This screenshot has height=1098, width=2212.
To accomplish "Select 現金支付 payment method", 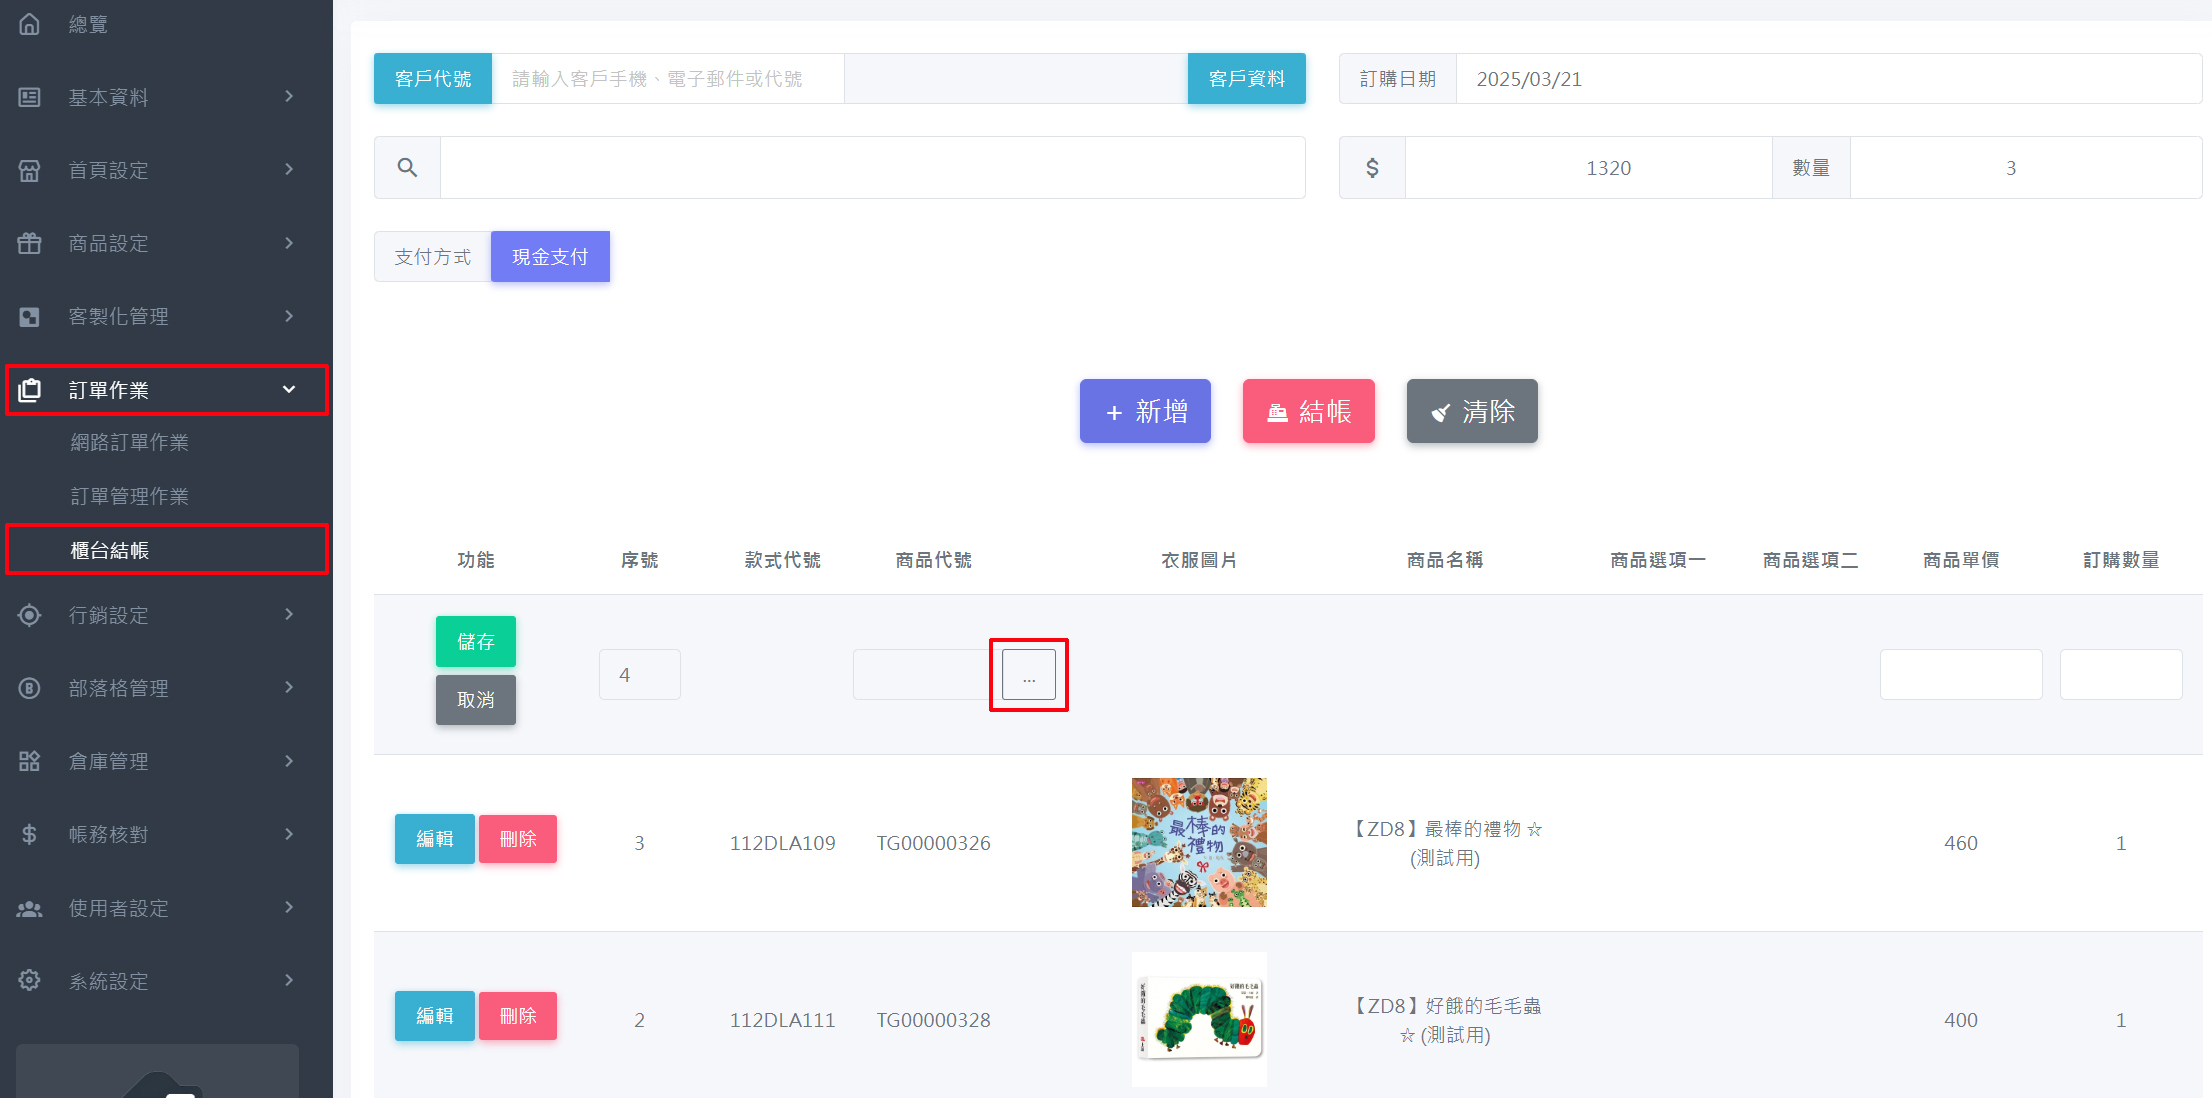I will (550, 257).
